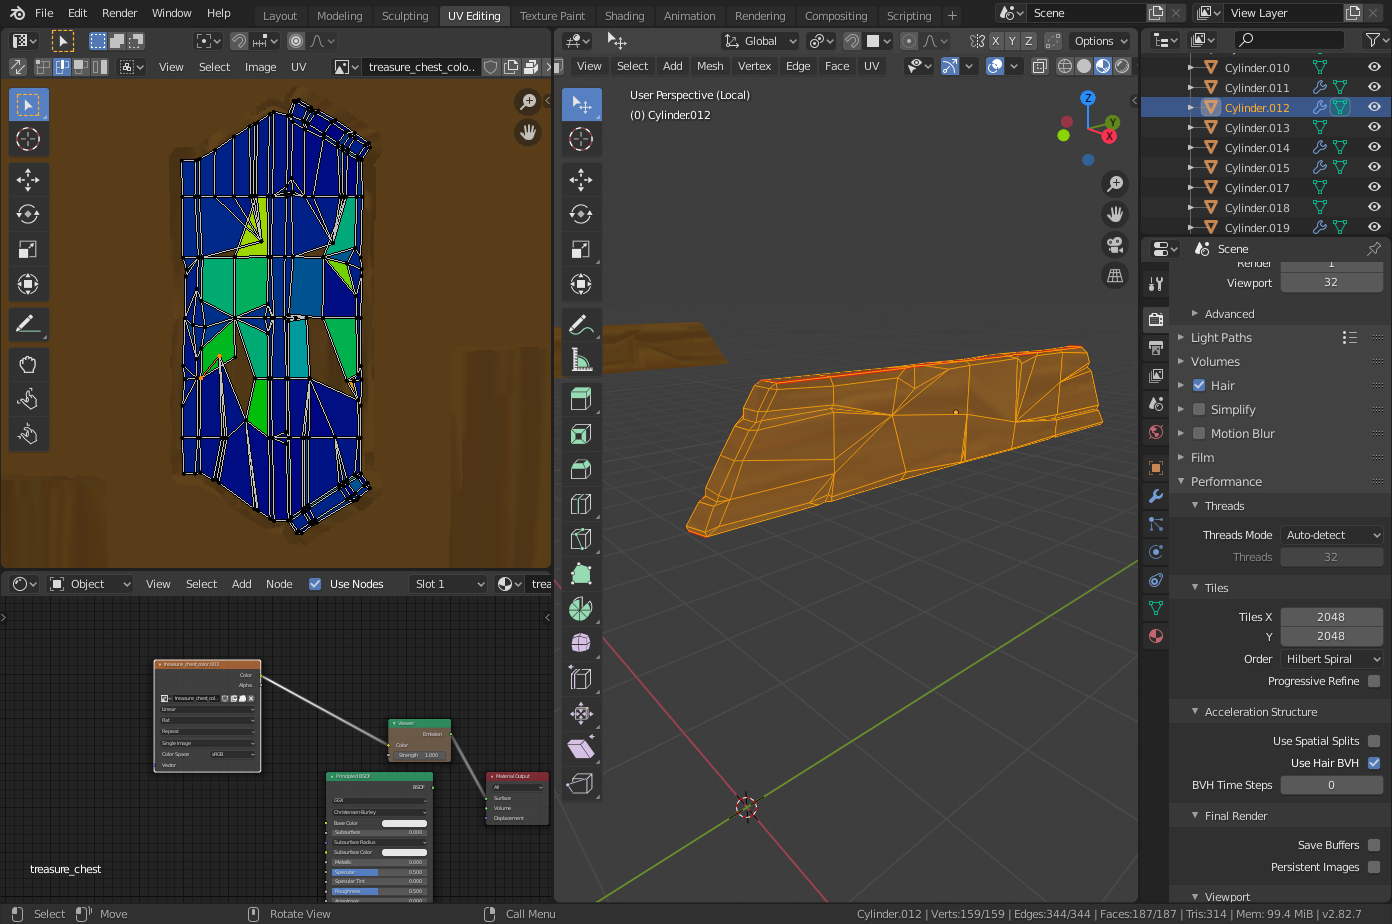Switch to the Shading workspace tab
The image size is (1392, 924).
point(624,15)
